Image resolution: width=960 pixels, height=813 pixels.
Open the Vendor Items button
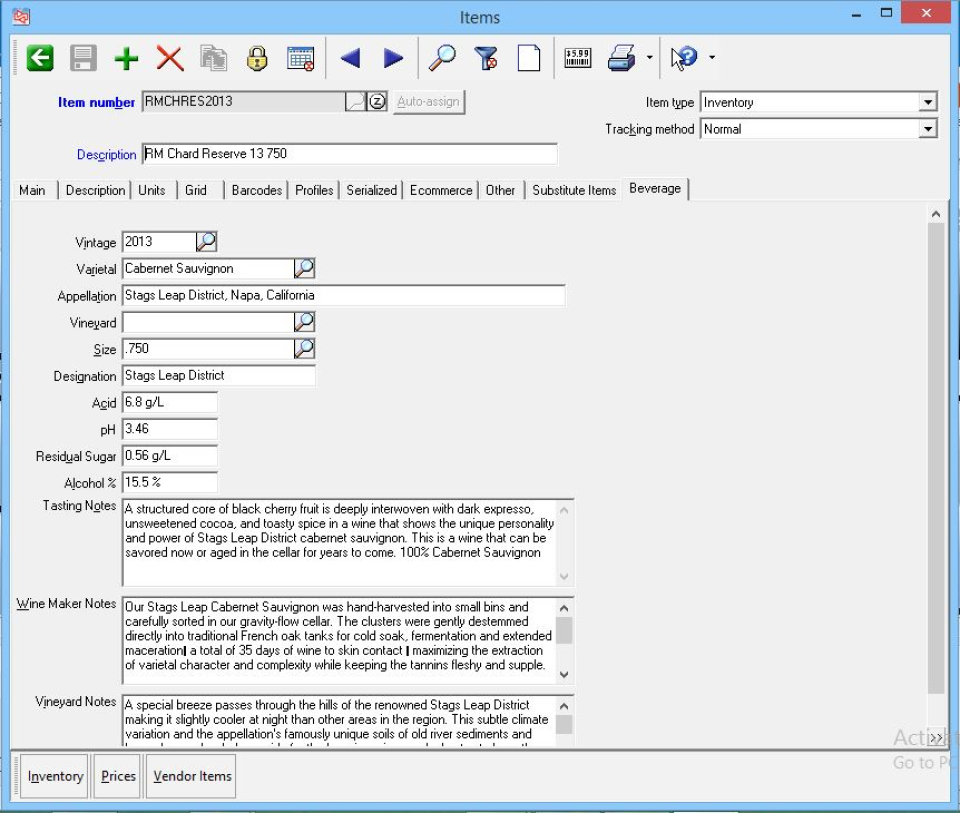(x=190, y=775)
